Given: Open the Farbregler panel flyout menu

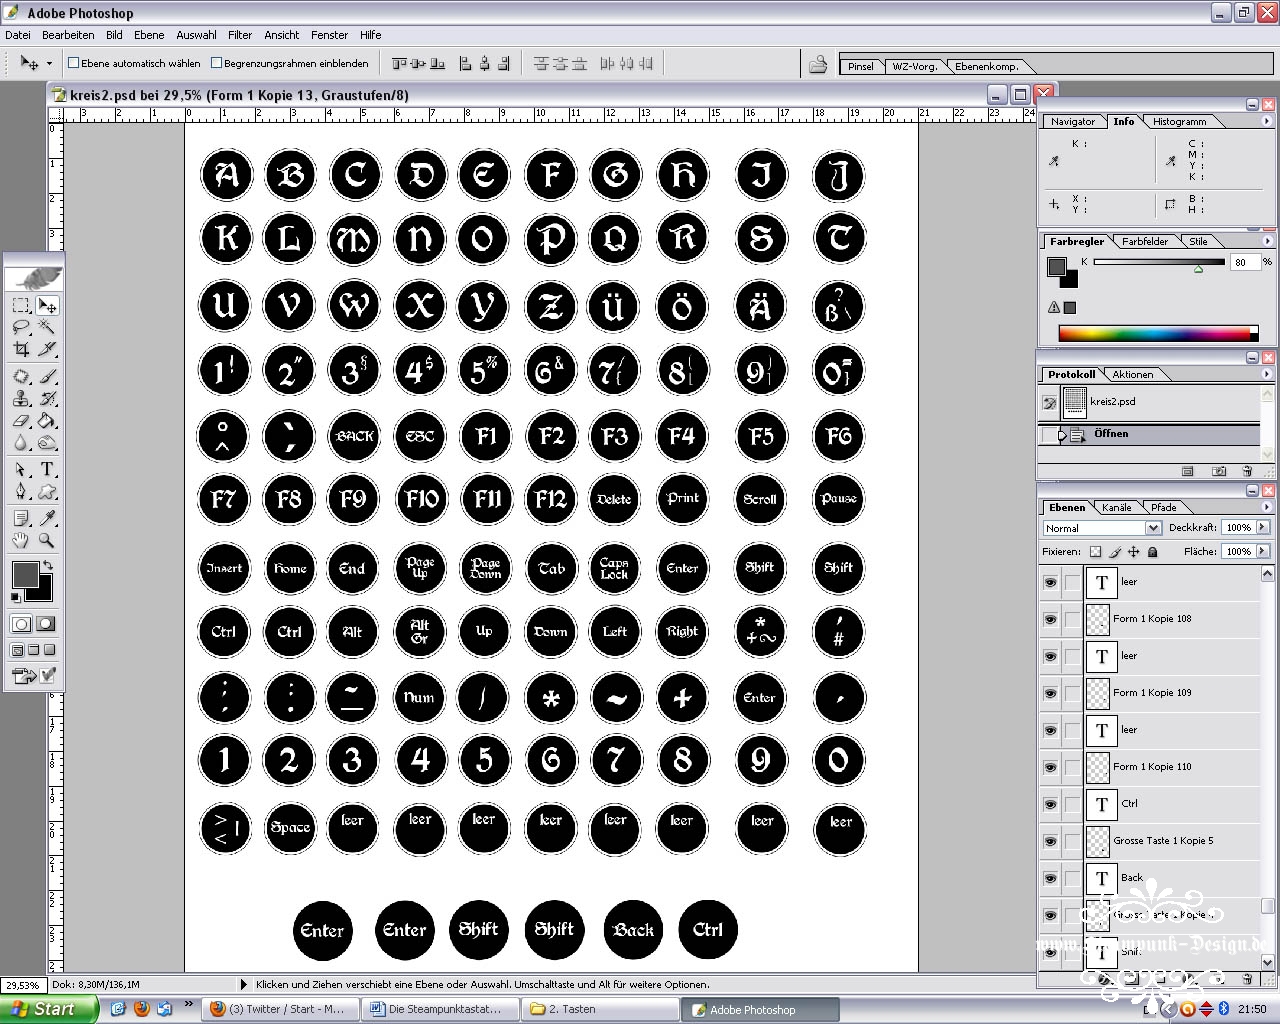Looking at the screenshot, I should coord(1267,241).
